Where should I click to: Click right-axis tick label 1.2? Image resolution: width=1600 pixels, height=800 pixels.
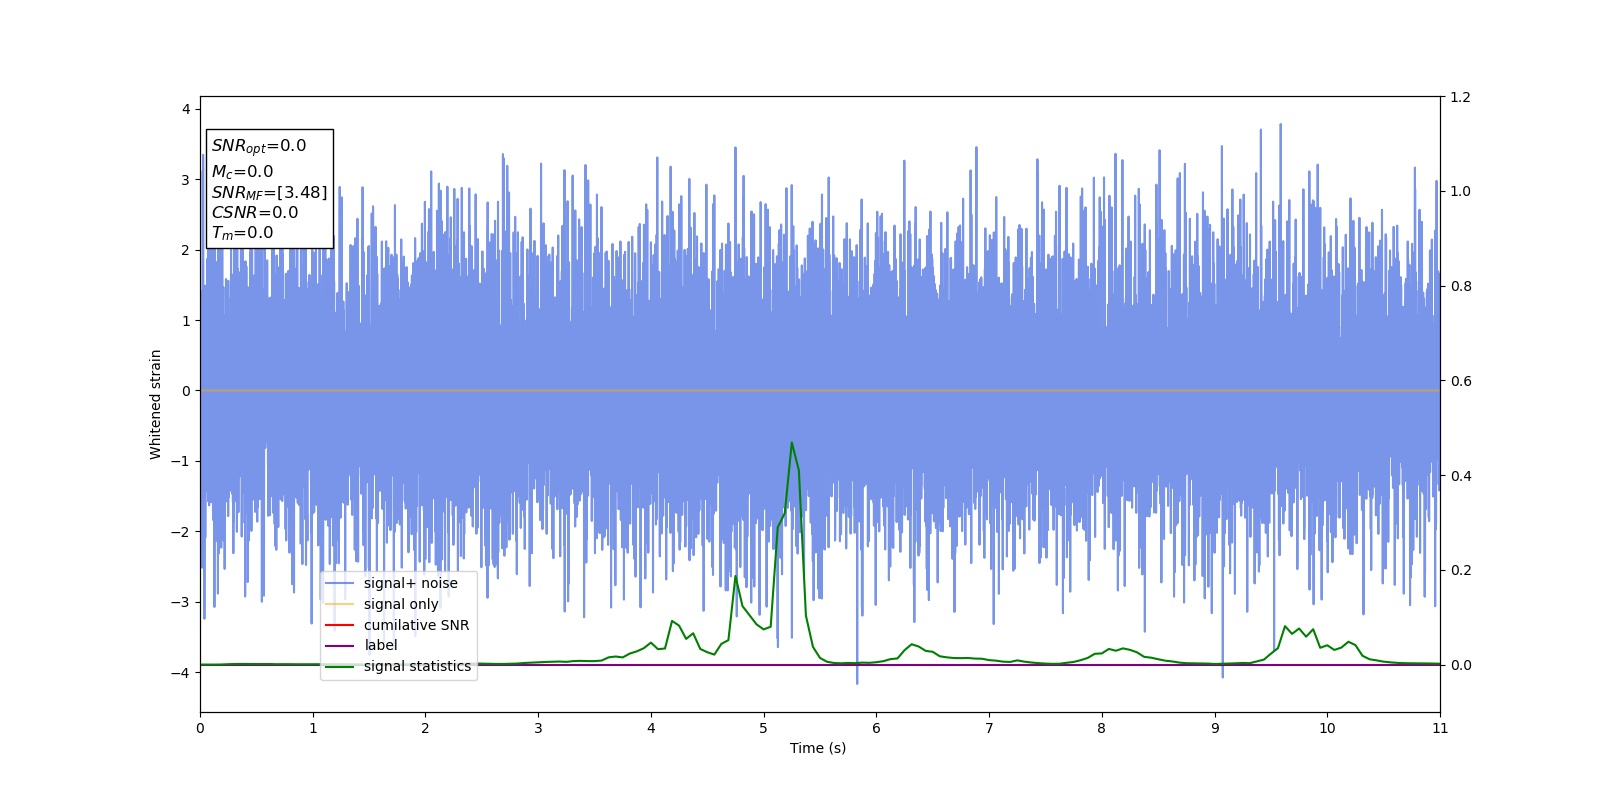(x=1460, y=97)
